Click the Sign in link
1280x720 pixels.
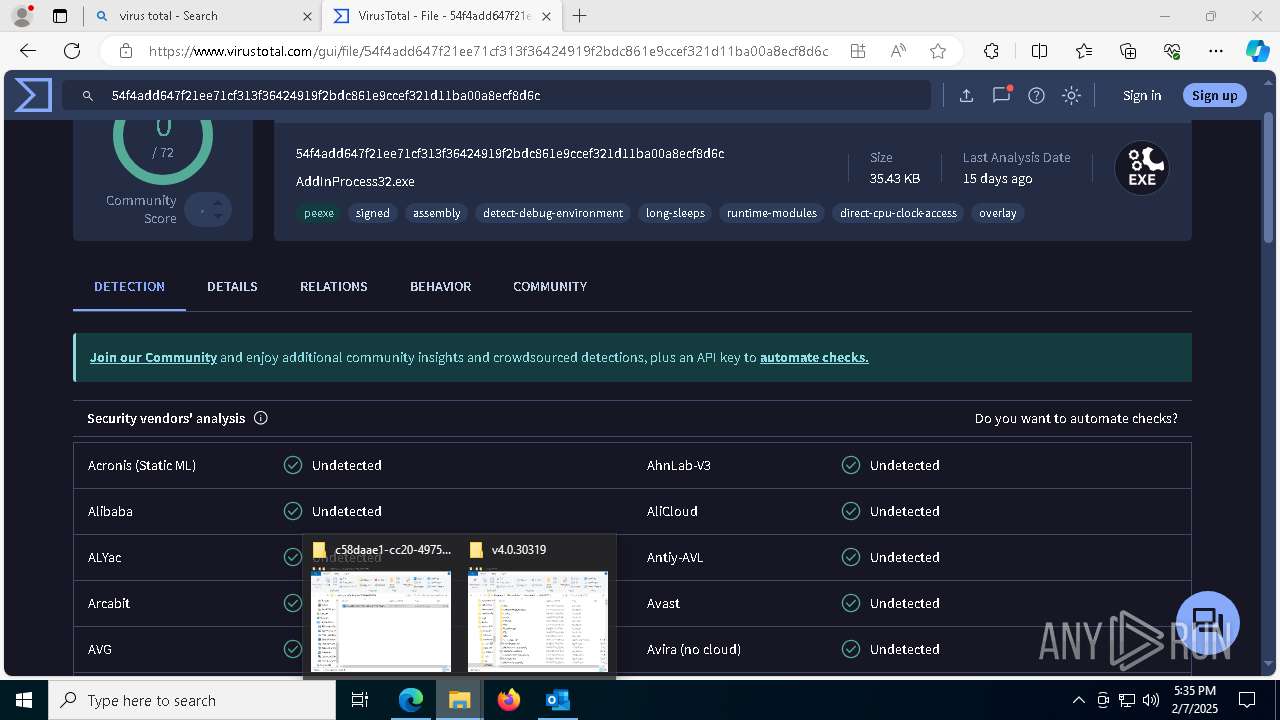(x=1142, y=95)
